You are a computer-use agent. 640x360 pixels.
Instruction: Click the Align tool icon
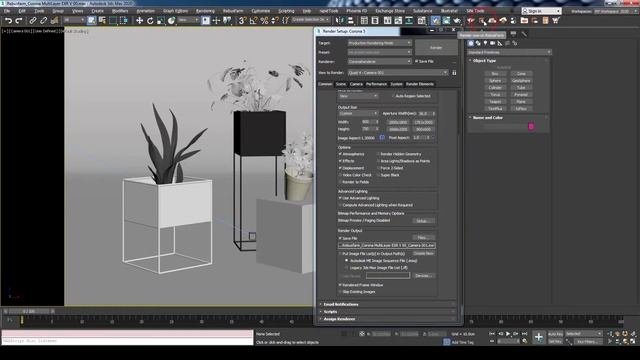(350, 20)
